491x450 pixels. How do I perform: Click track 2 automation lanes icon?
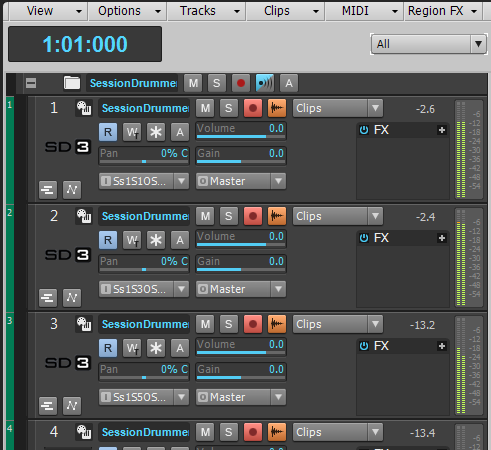point(72,298)
